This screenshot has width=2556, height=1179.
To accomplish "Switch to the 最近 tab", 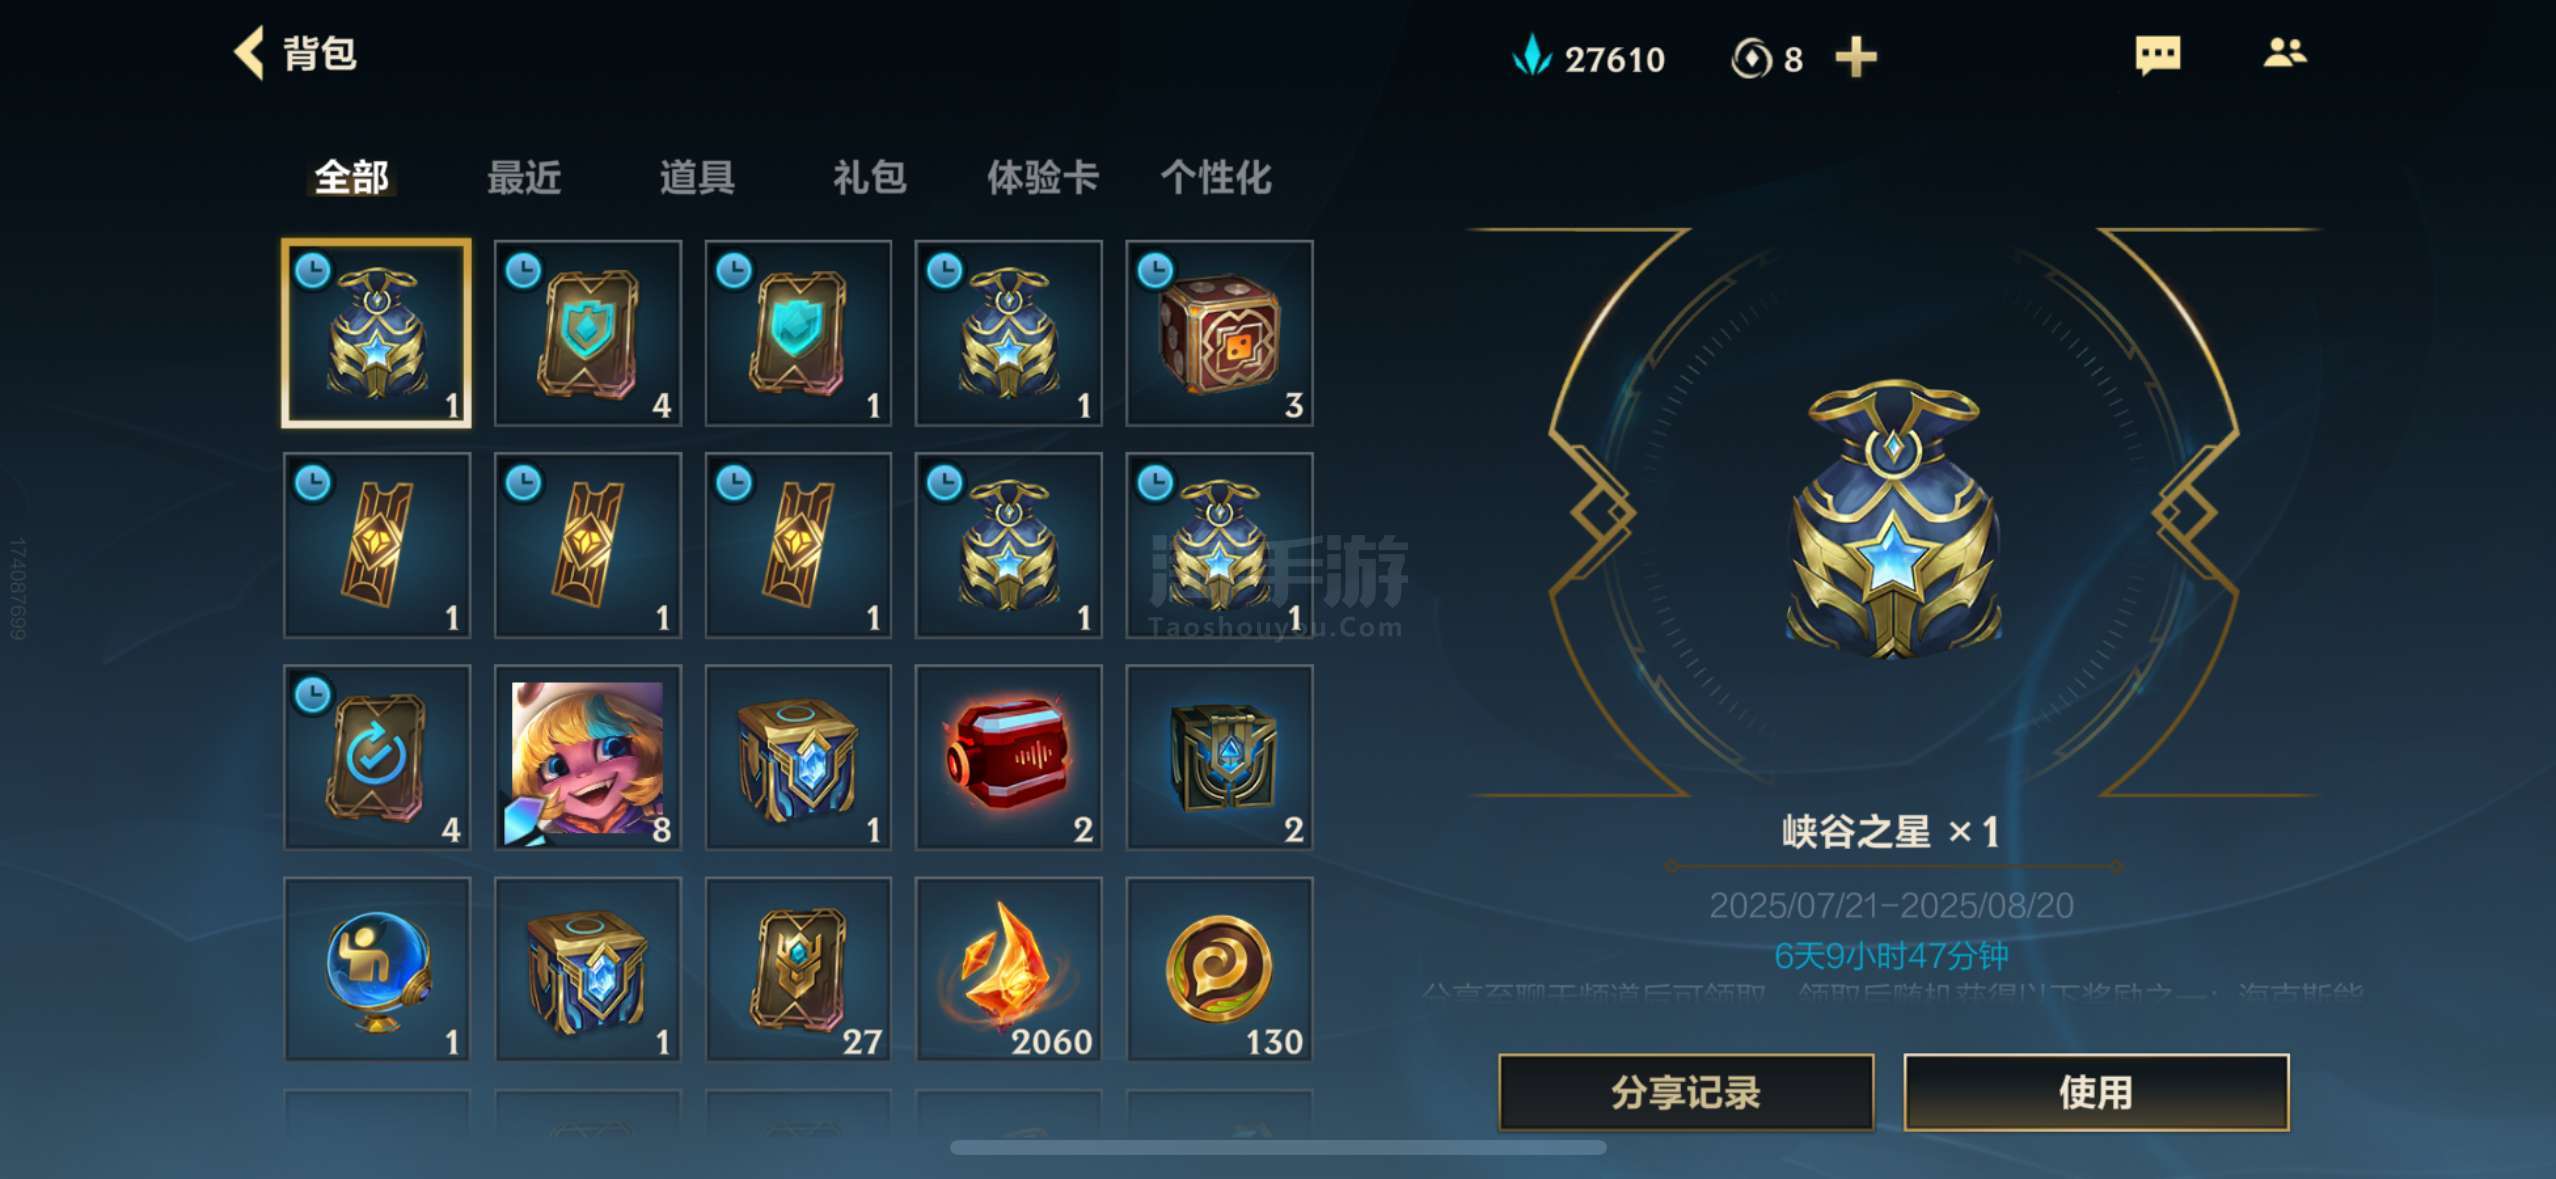I will (x=524, y=178).
